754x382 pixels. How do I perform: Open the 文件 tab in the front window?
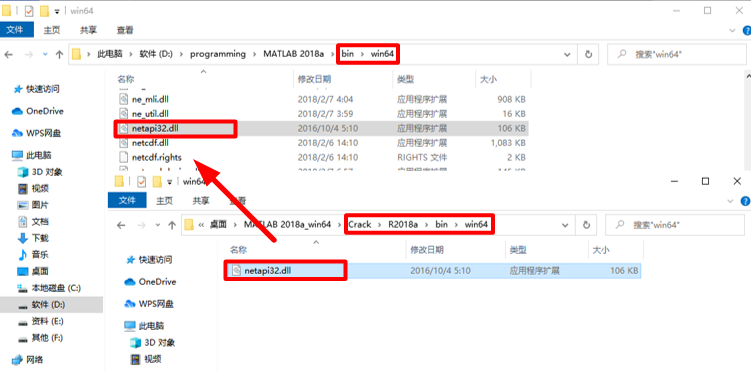click(127, 200)
